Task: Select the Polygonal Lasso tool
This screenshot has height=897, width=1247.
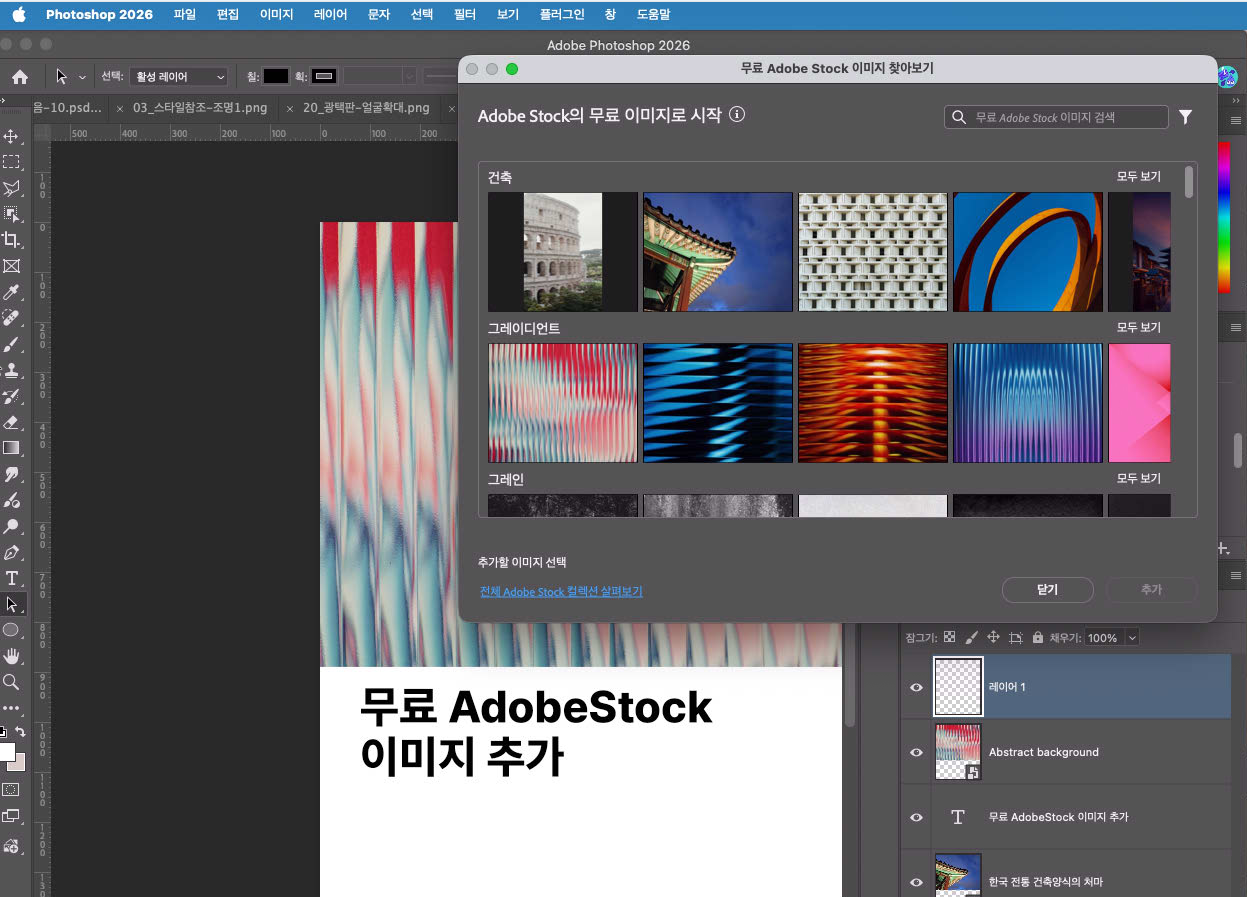Action: point(12,188)
